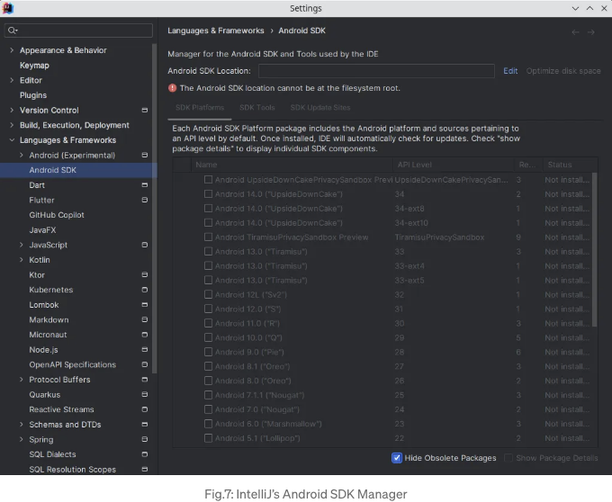Click project-level badge icon next to SQL Resolution Scopes

(144, 470)
